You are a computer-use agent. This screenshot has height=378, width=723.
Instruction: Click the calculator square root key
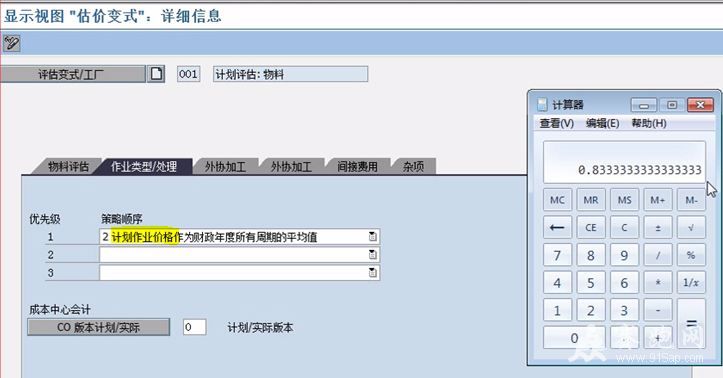(x=691, y=228)
